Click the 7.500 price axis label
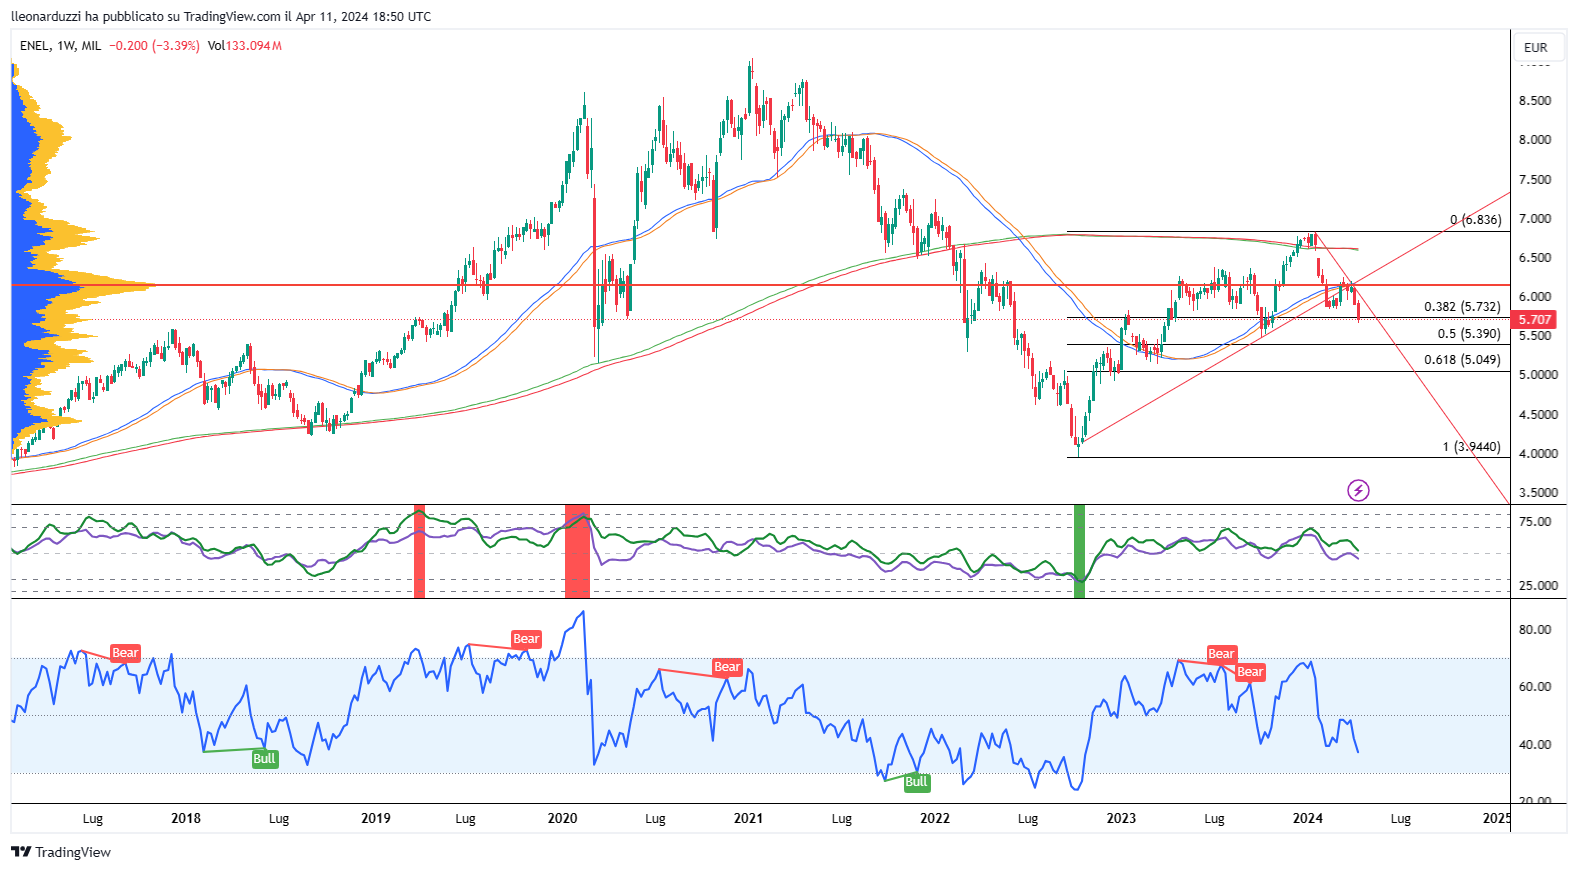 pyautogui.click(x=1535, y=180)
